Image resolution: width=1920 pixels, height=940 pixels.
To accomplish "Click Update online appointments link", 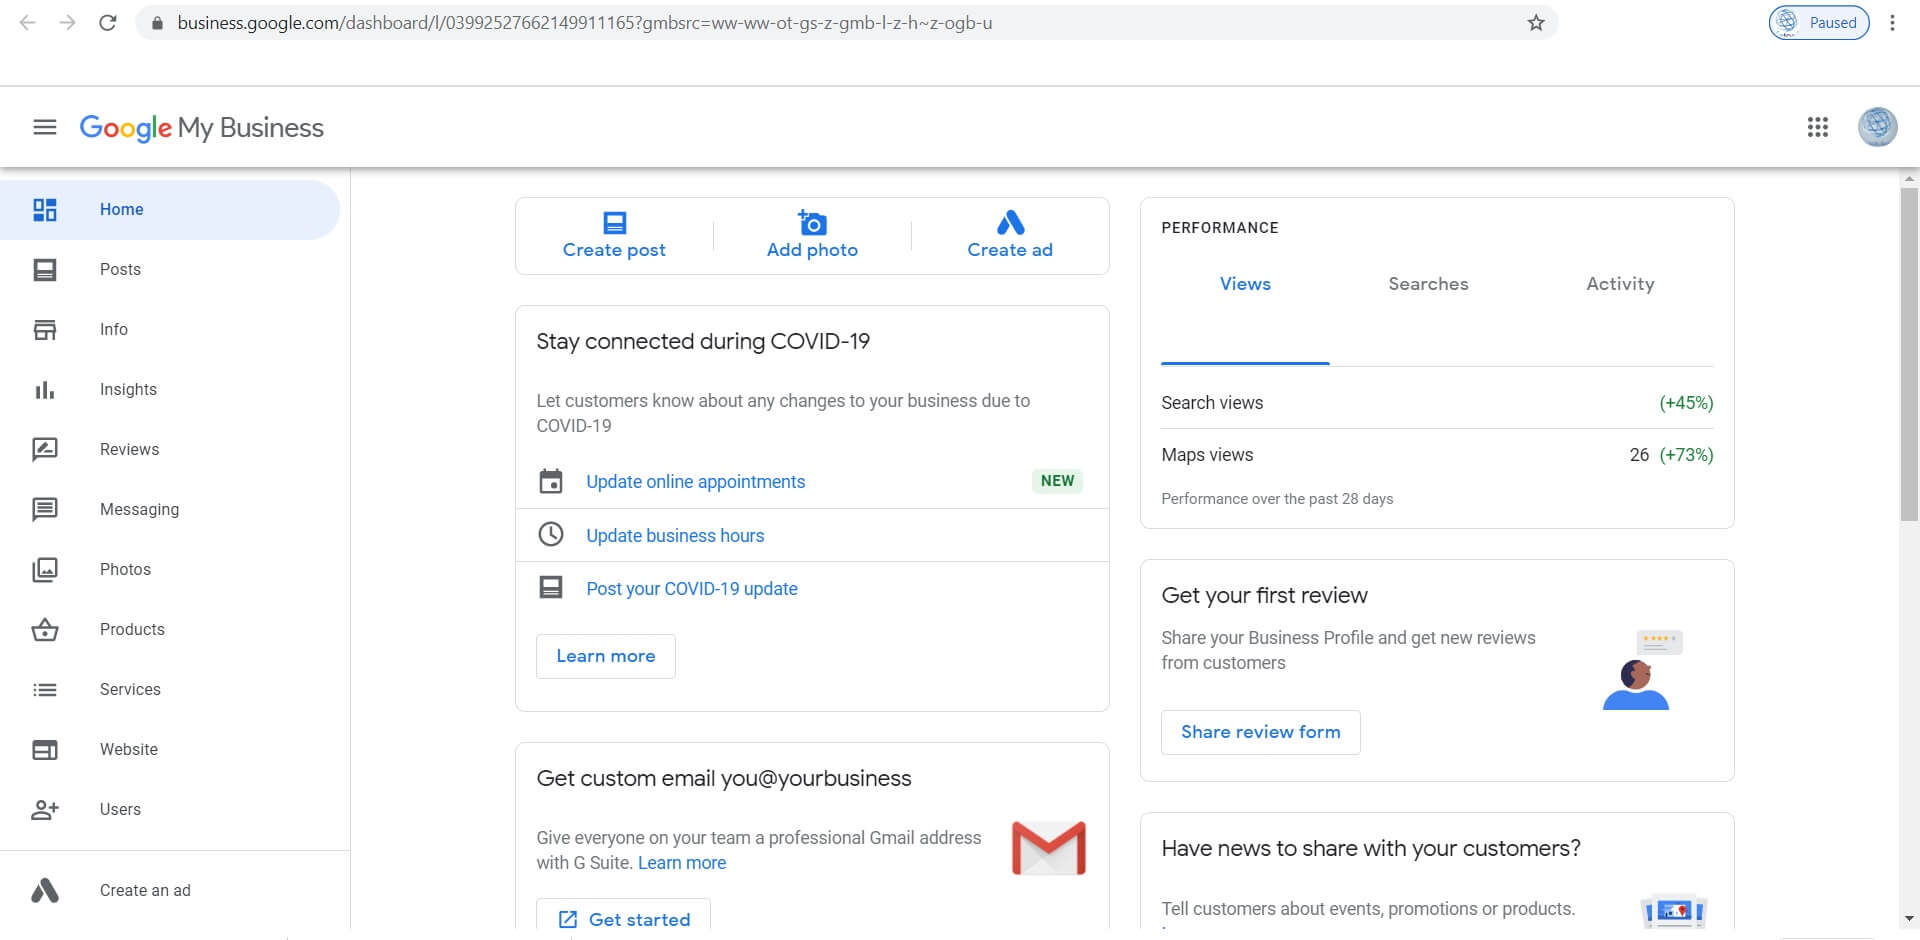I will tap(695, 482).
